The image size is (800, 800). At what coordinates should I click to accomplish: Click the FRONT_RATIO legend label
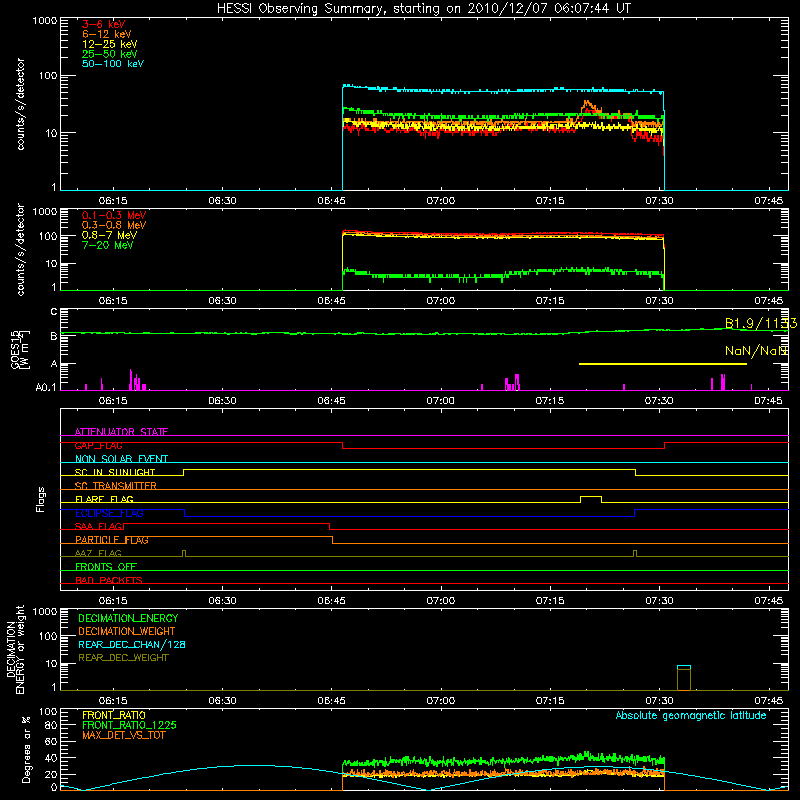click(x=114, y=715)
